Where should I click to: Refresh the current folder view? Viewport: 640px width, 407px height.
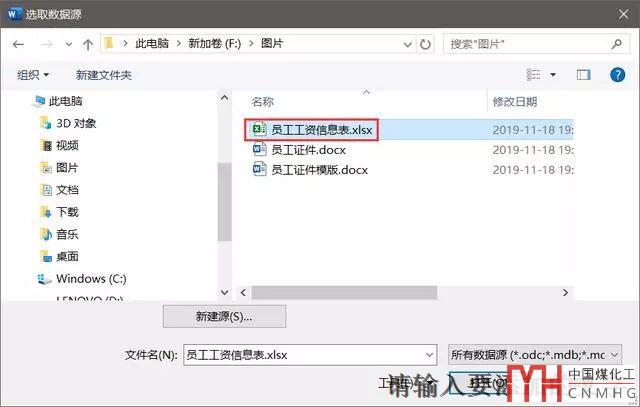[x=425, y=44]
